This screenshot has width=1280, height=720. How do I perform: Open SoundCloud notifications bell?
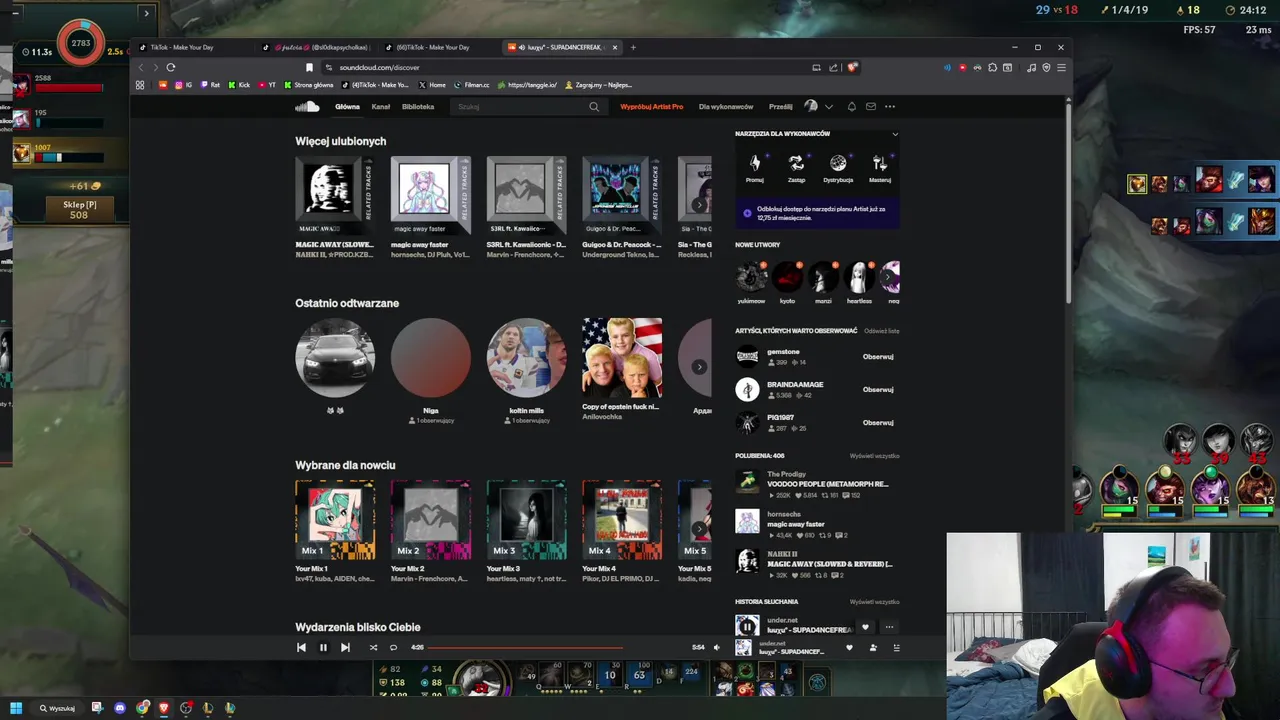(x=851, y=106)
